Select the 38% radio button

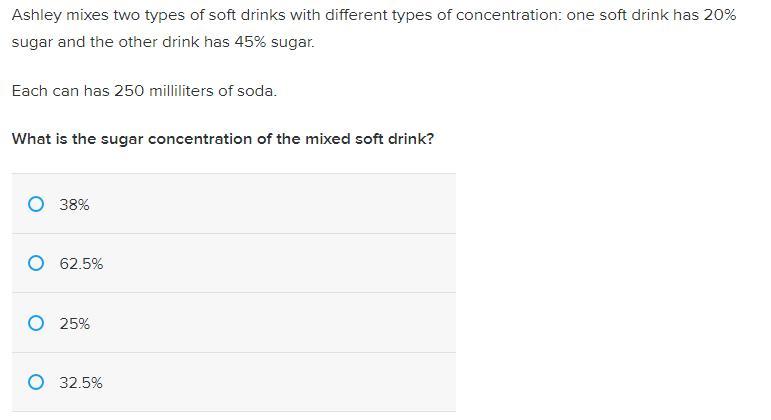[36, 204]
